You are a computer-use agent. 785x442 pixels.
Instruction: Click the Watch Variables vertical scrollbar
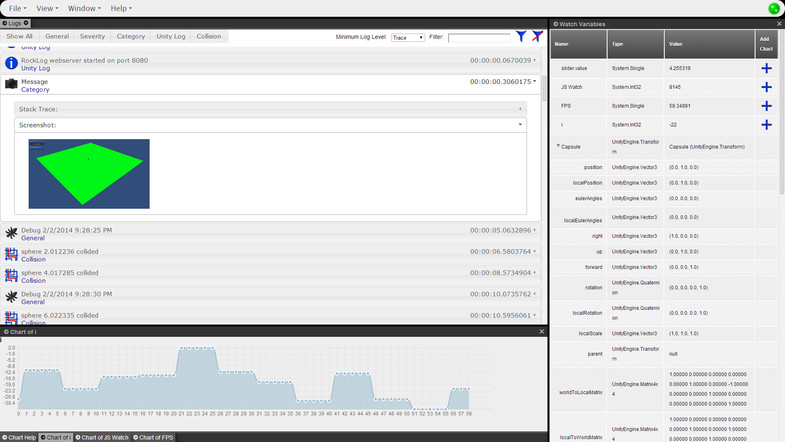(x=782, y=113)
